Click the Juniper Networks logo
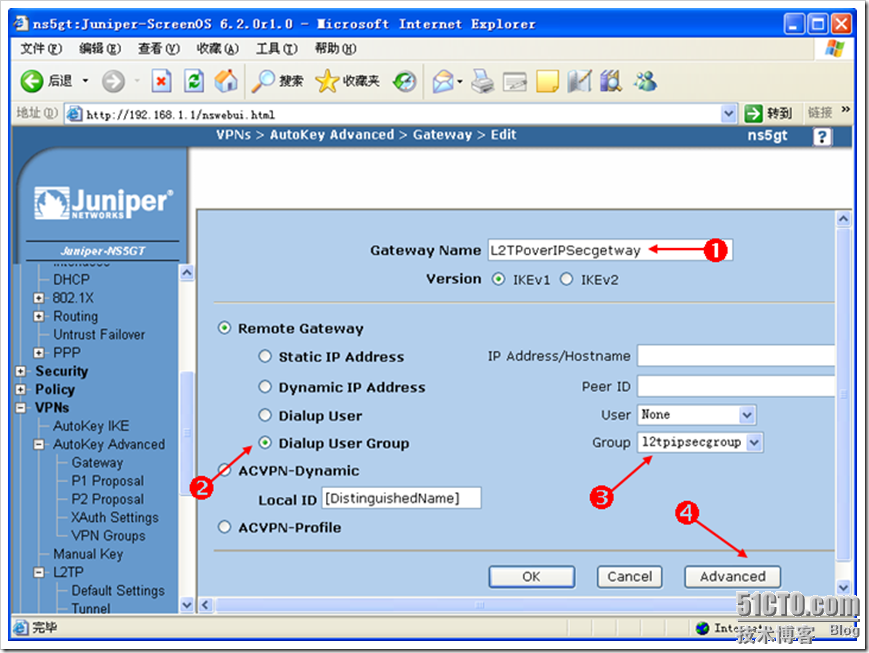This screenshot has width=869, height=653. click(104, 203)
